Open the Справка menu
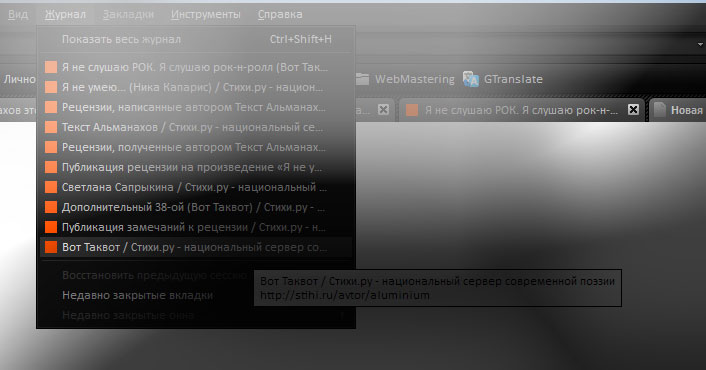 tap(280, 14)
